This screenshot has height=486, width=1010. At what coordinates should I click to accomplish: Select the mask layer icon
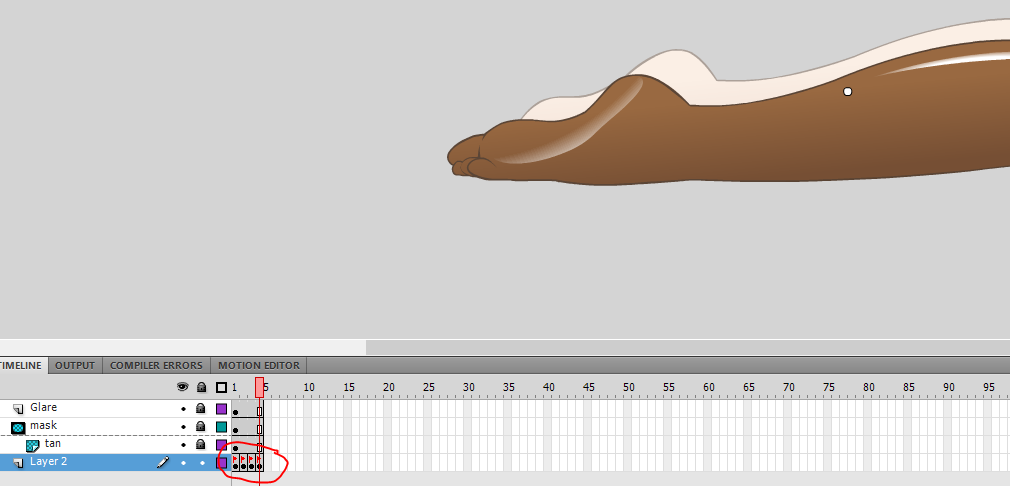tap(17, 427)
